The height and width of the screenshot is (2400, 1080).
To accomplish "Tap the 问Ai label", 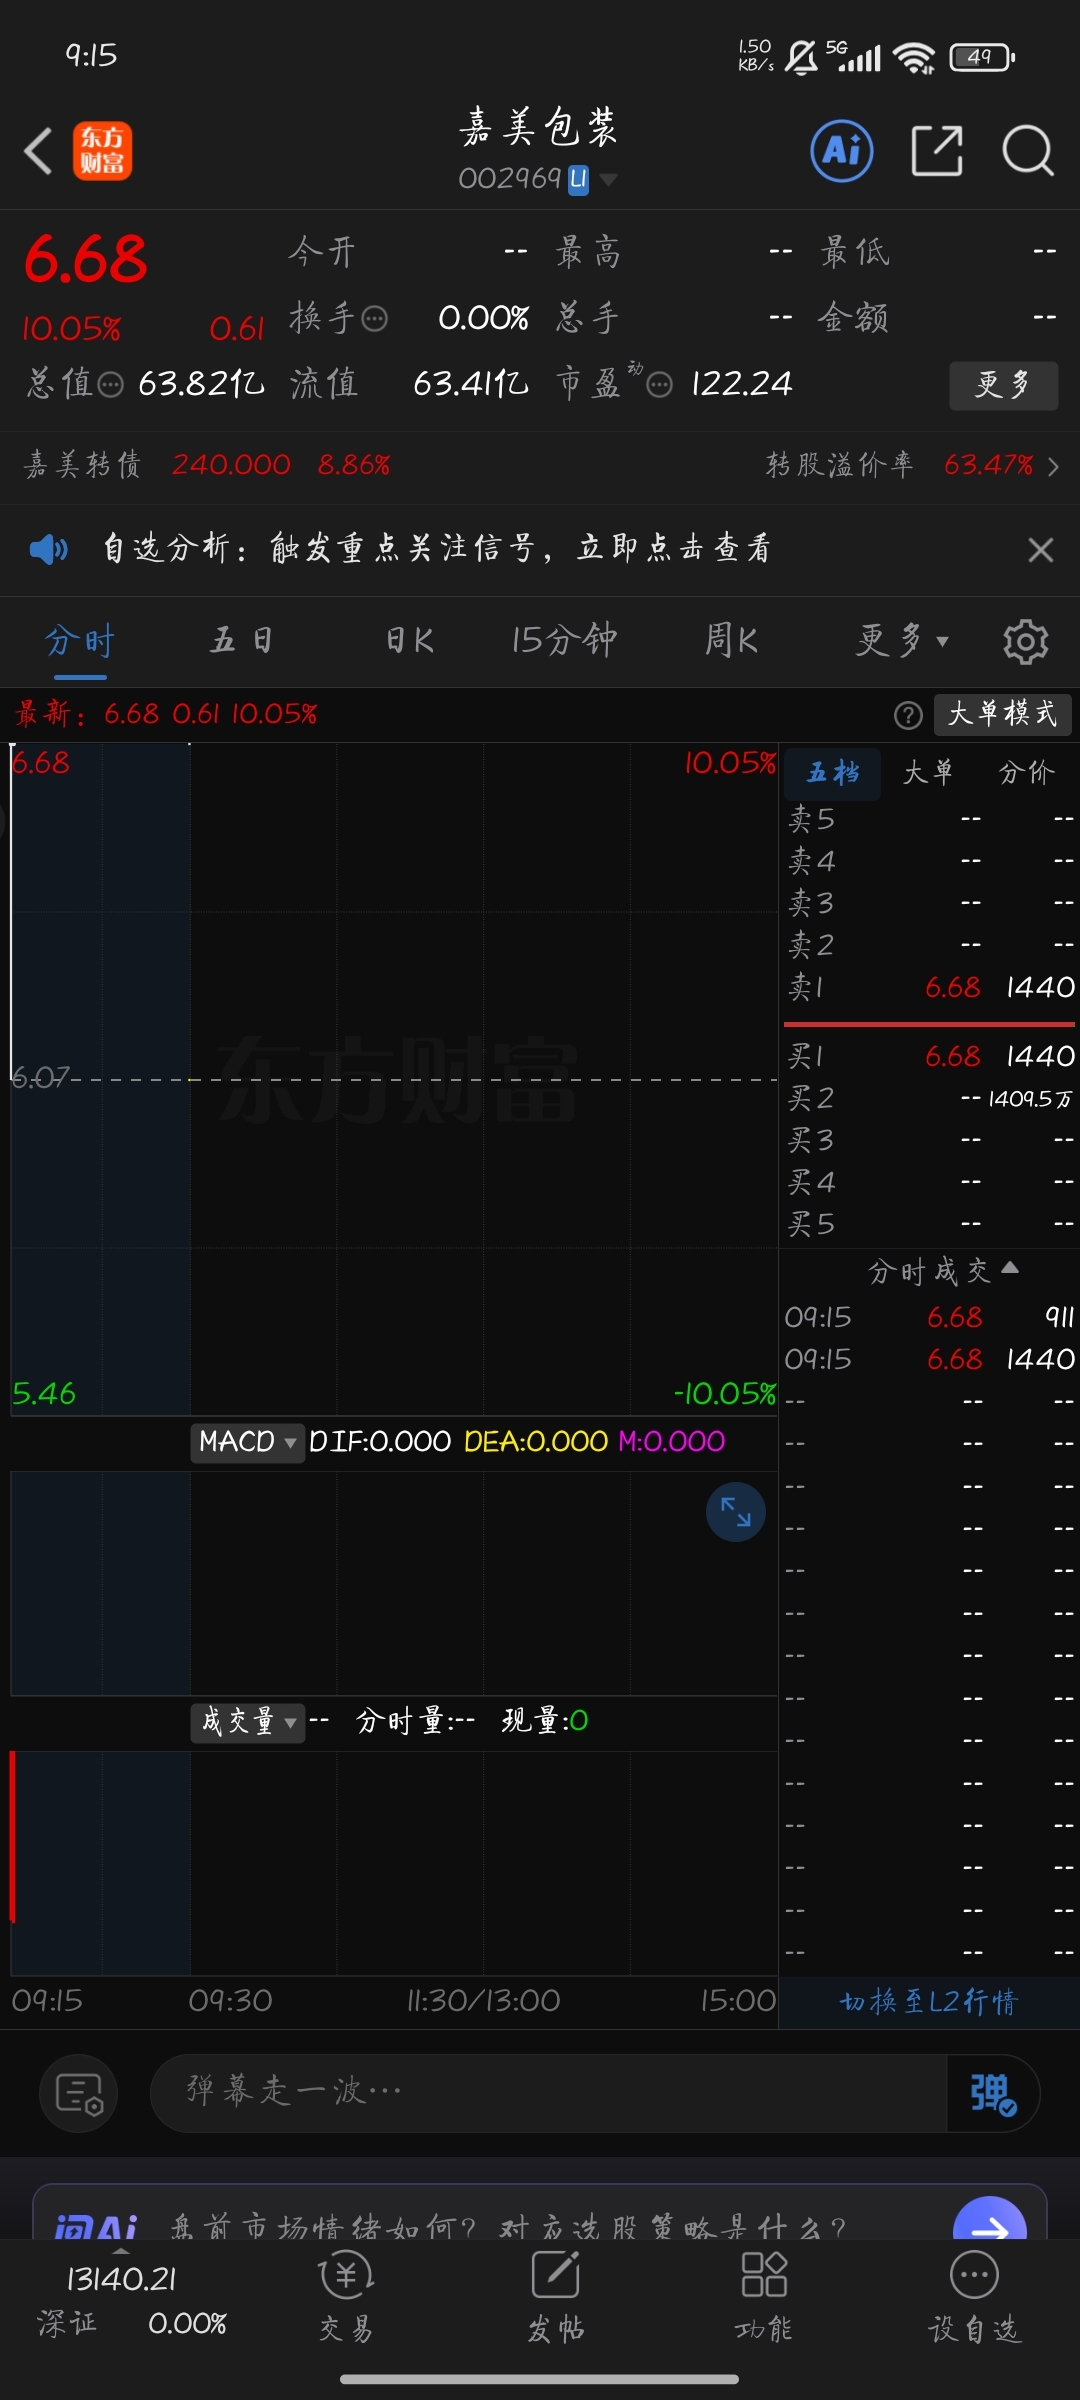I will 96,2224.
